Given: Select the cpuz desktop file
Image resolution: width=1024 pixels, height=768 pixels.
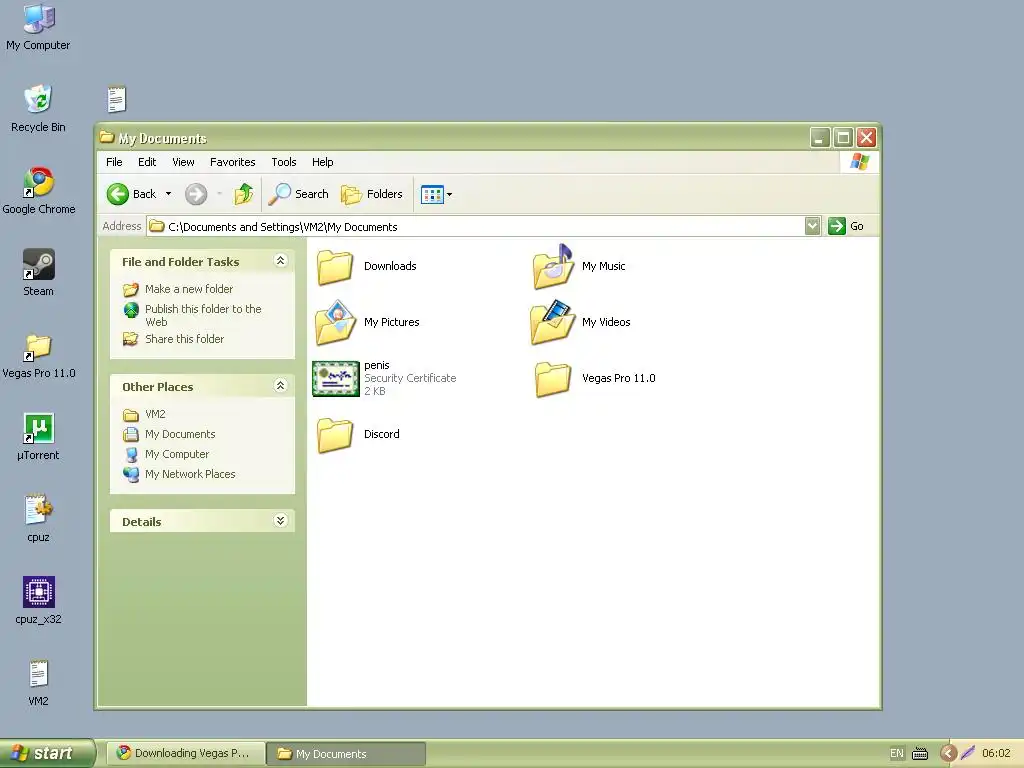Looking at the screenshot, I should pos(39,519).
